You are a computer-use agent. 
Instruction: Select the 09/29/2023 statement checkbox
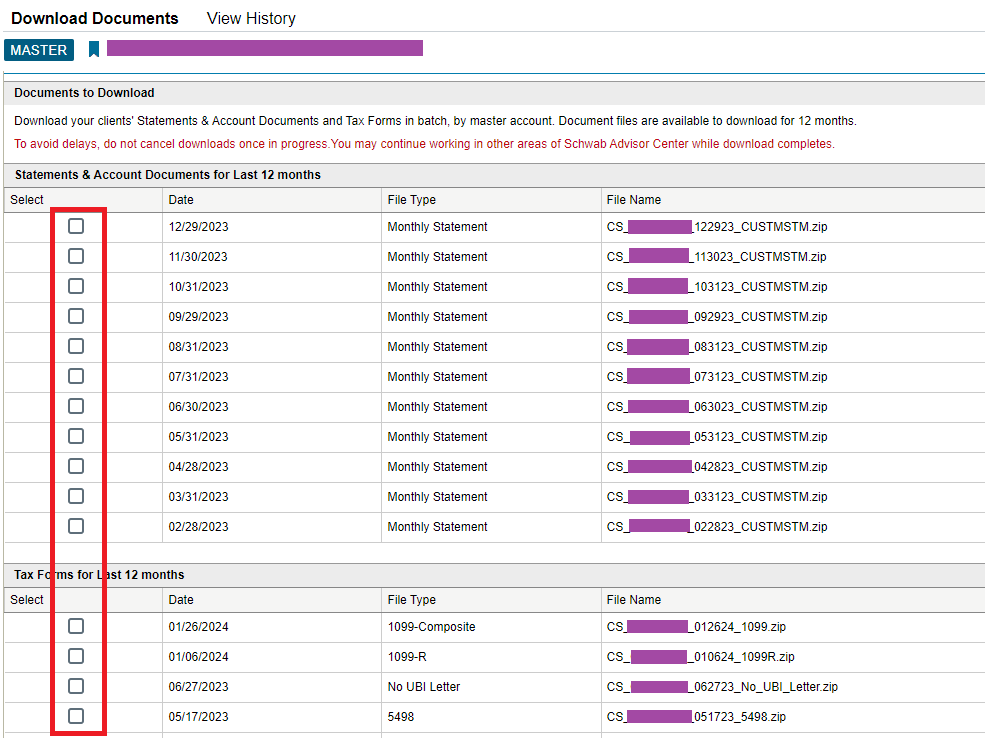[75, 316]
